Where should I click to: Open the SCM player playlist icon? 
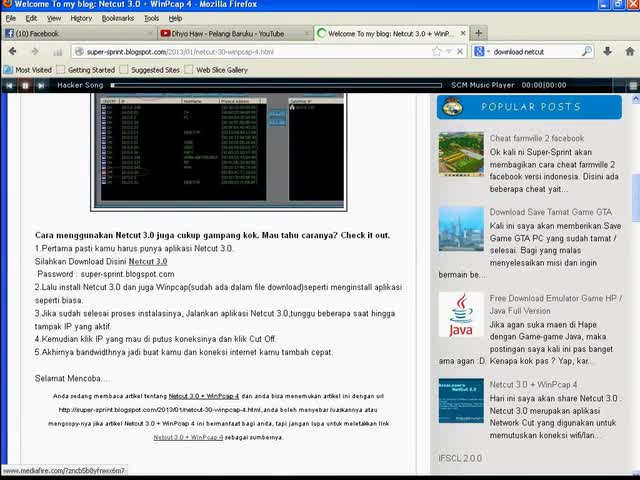click(633, 85)
